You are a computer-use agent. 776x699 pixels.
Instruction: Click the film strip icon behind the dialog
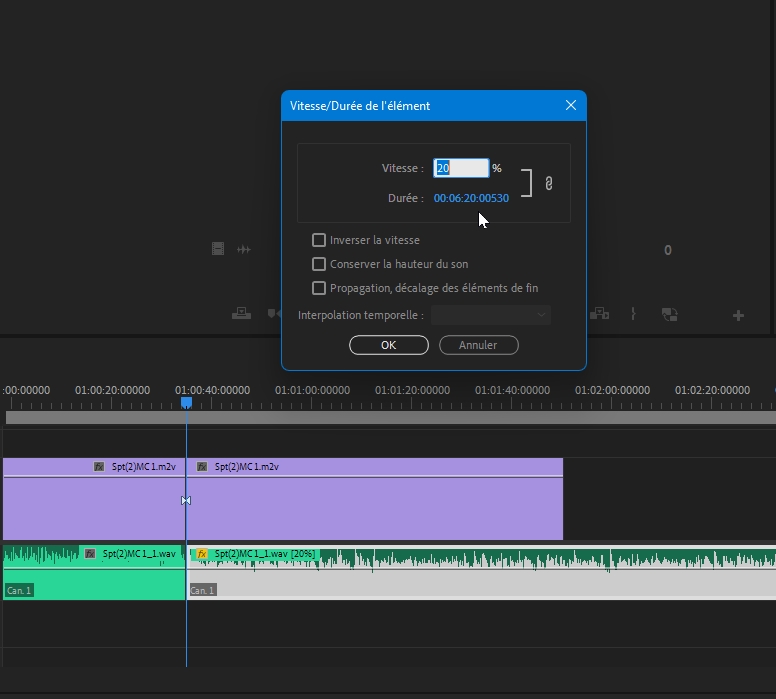[217, 249]
